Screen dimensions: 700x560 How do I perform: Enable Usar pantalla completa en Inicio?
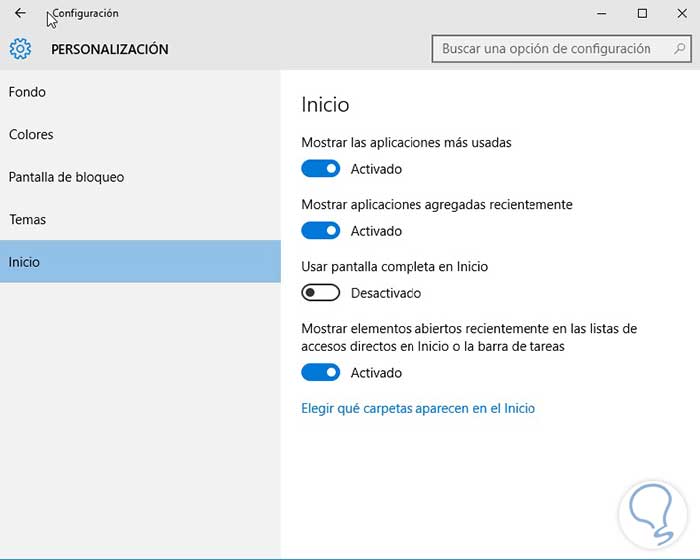pos(321,293)
